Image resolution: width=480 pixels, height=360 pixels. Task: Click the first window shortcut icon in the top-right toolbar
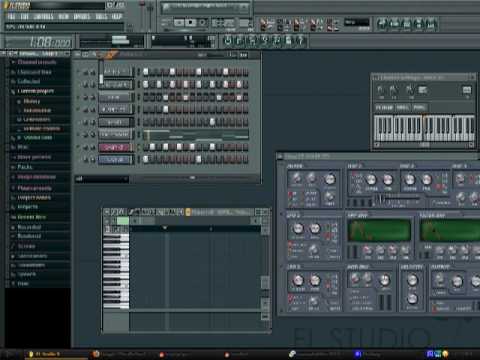[x=382, y=24]
